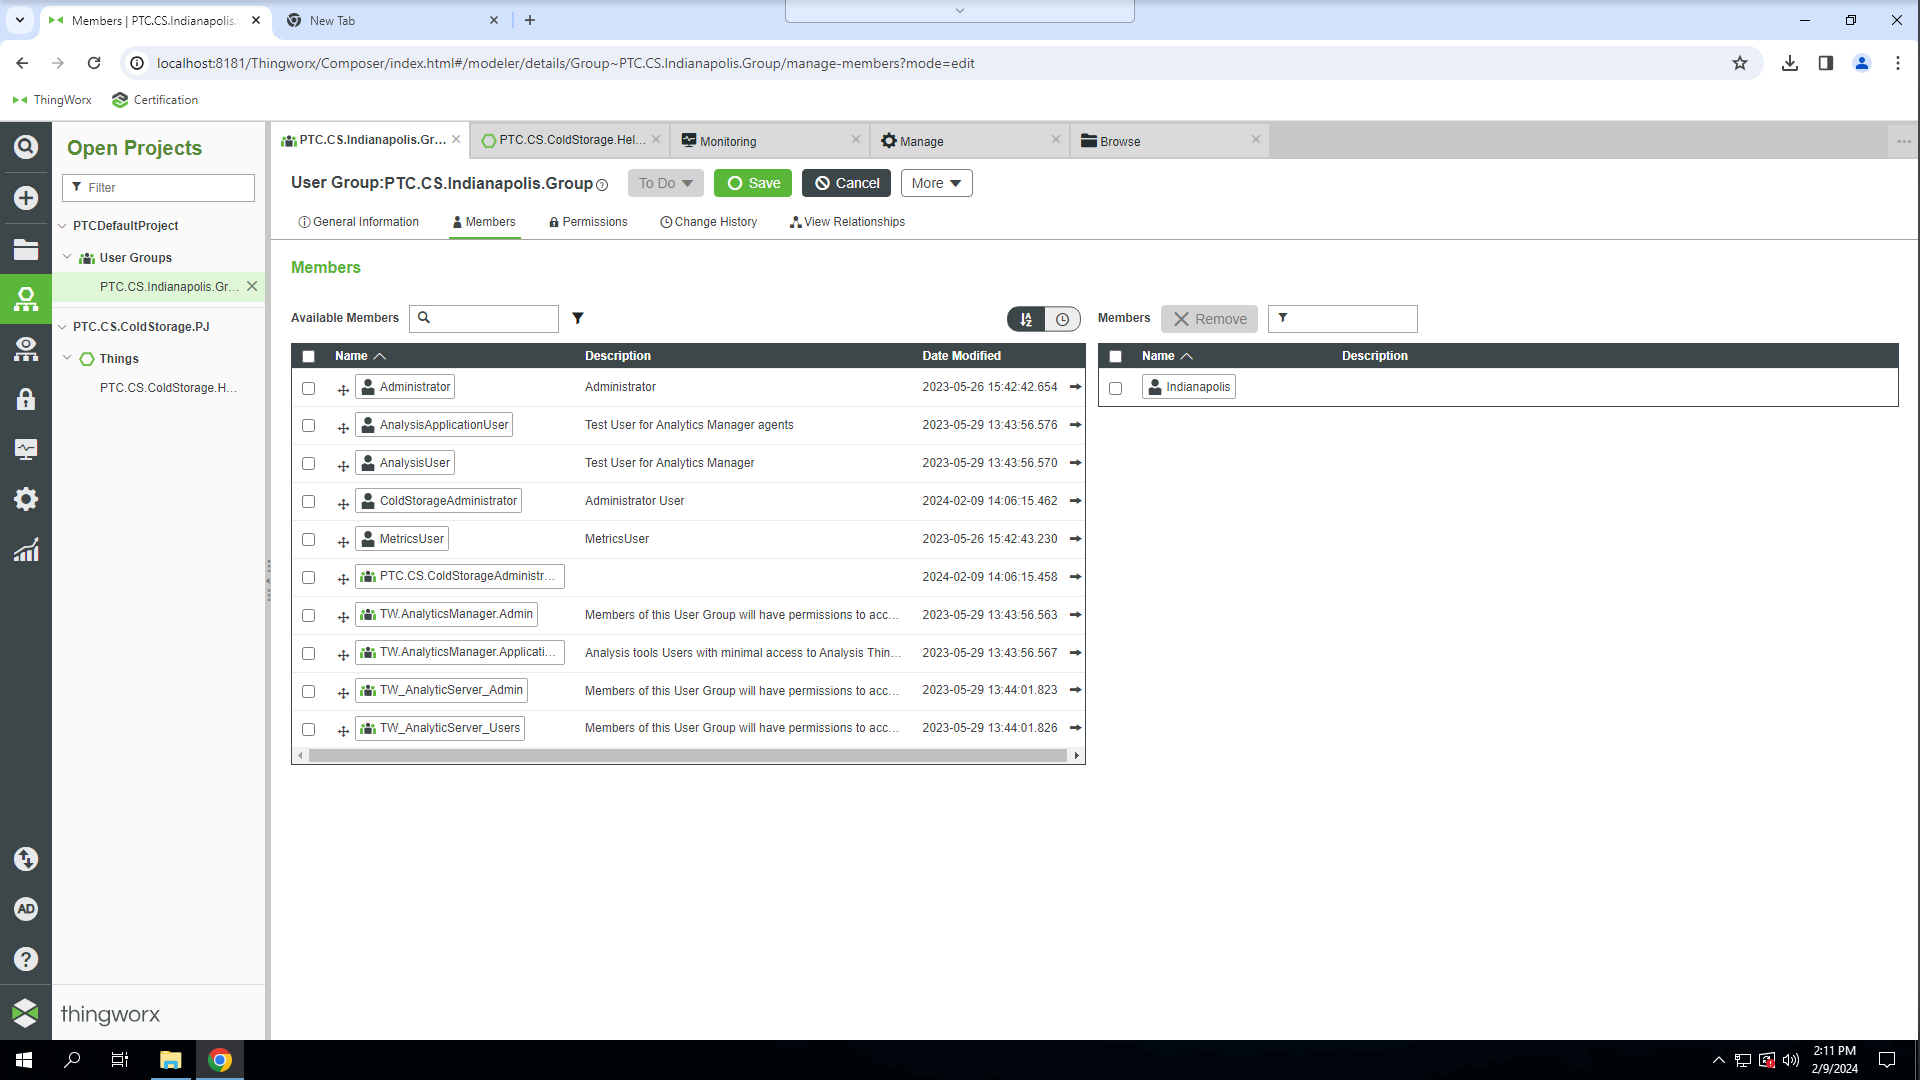Check the TW_AnalyticServer_Users row checkbox

[308, 730]
